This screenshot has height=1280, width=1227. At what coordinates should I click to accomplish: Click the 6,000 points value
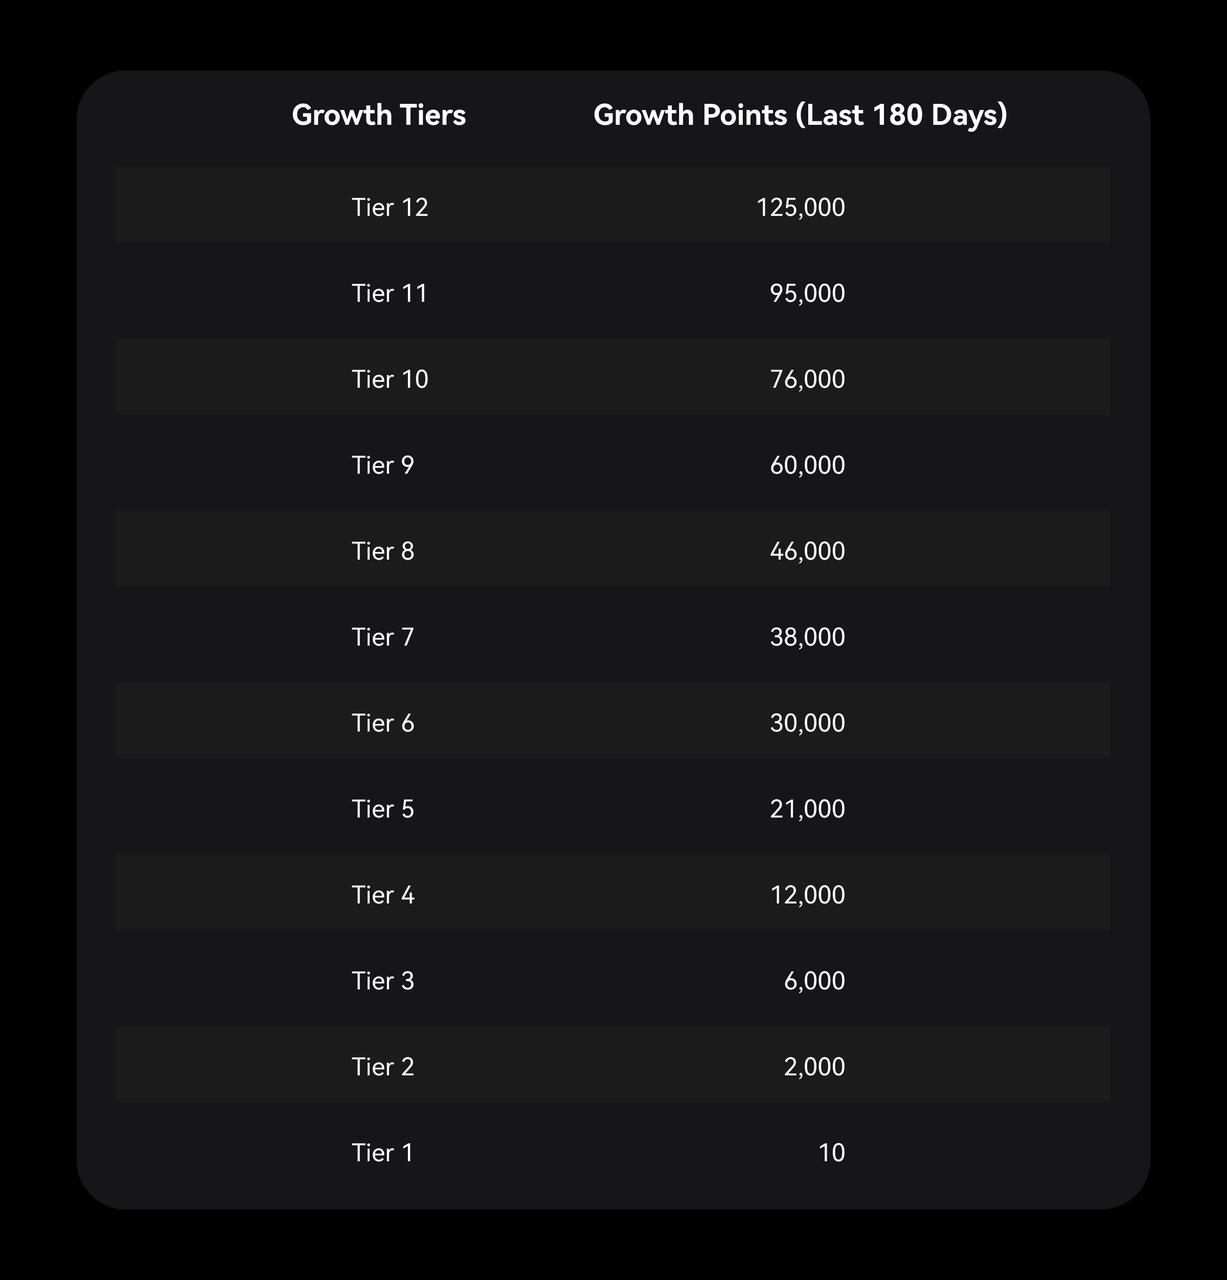[814, 981]
